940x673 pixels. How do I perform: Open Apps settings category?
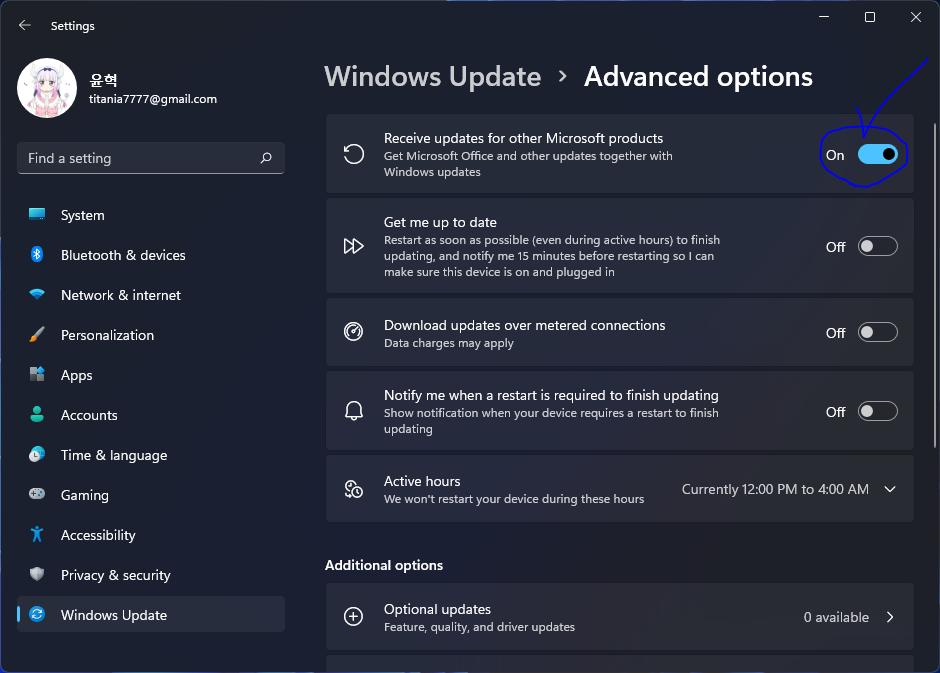[x=151, y=375]
